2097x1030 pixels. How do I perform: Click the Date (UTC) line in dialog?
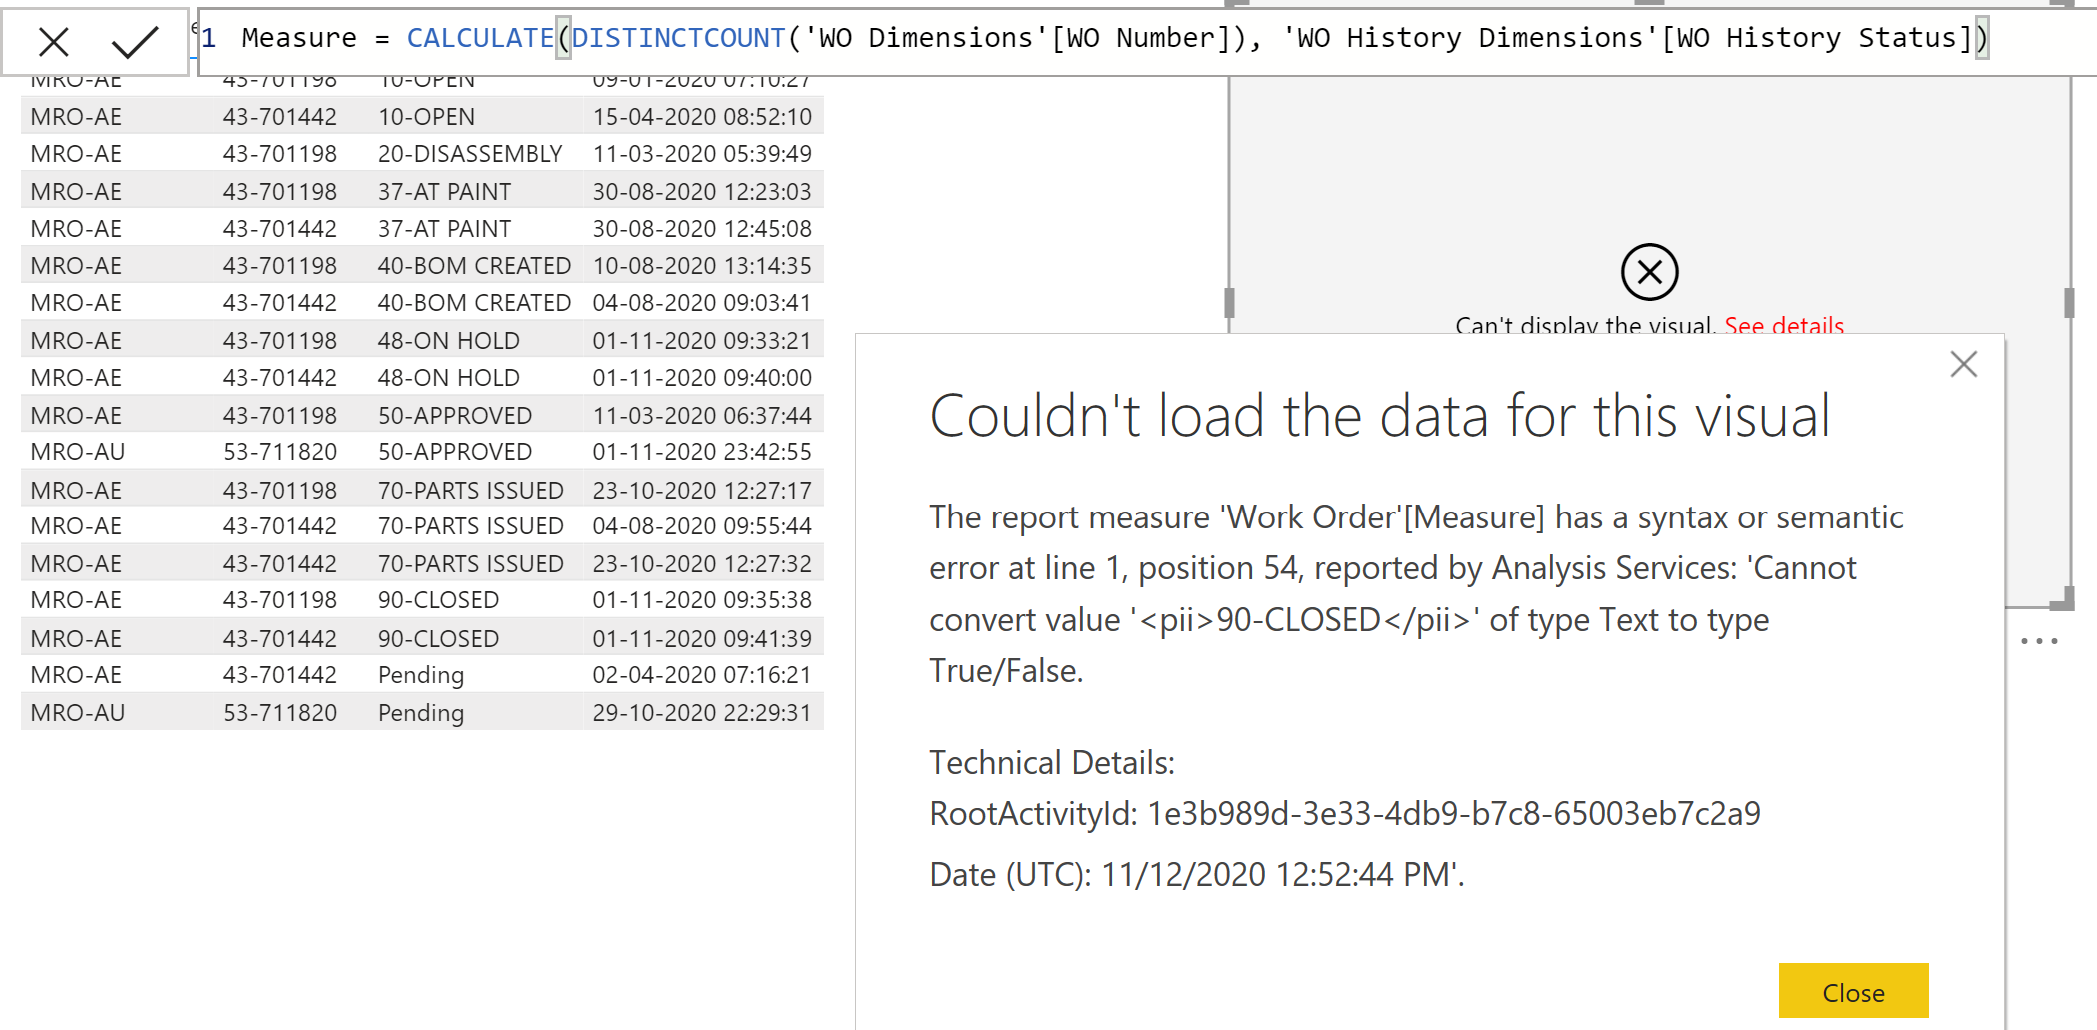tap(1197, 875)
